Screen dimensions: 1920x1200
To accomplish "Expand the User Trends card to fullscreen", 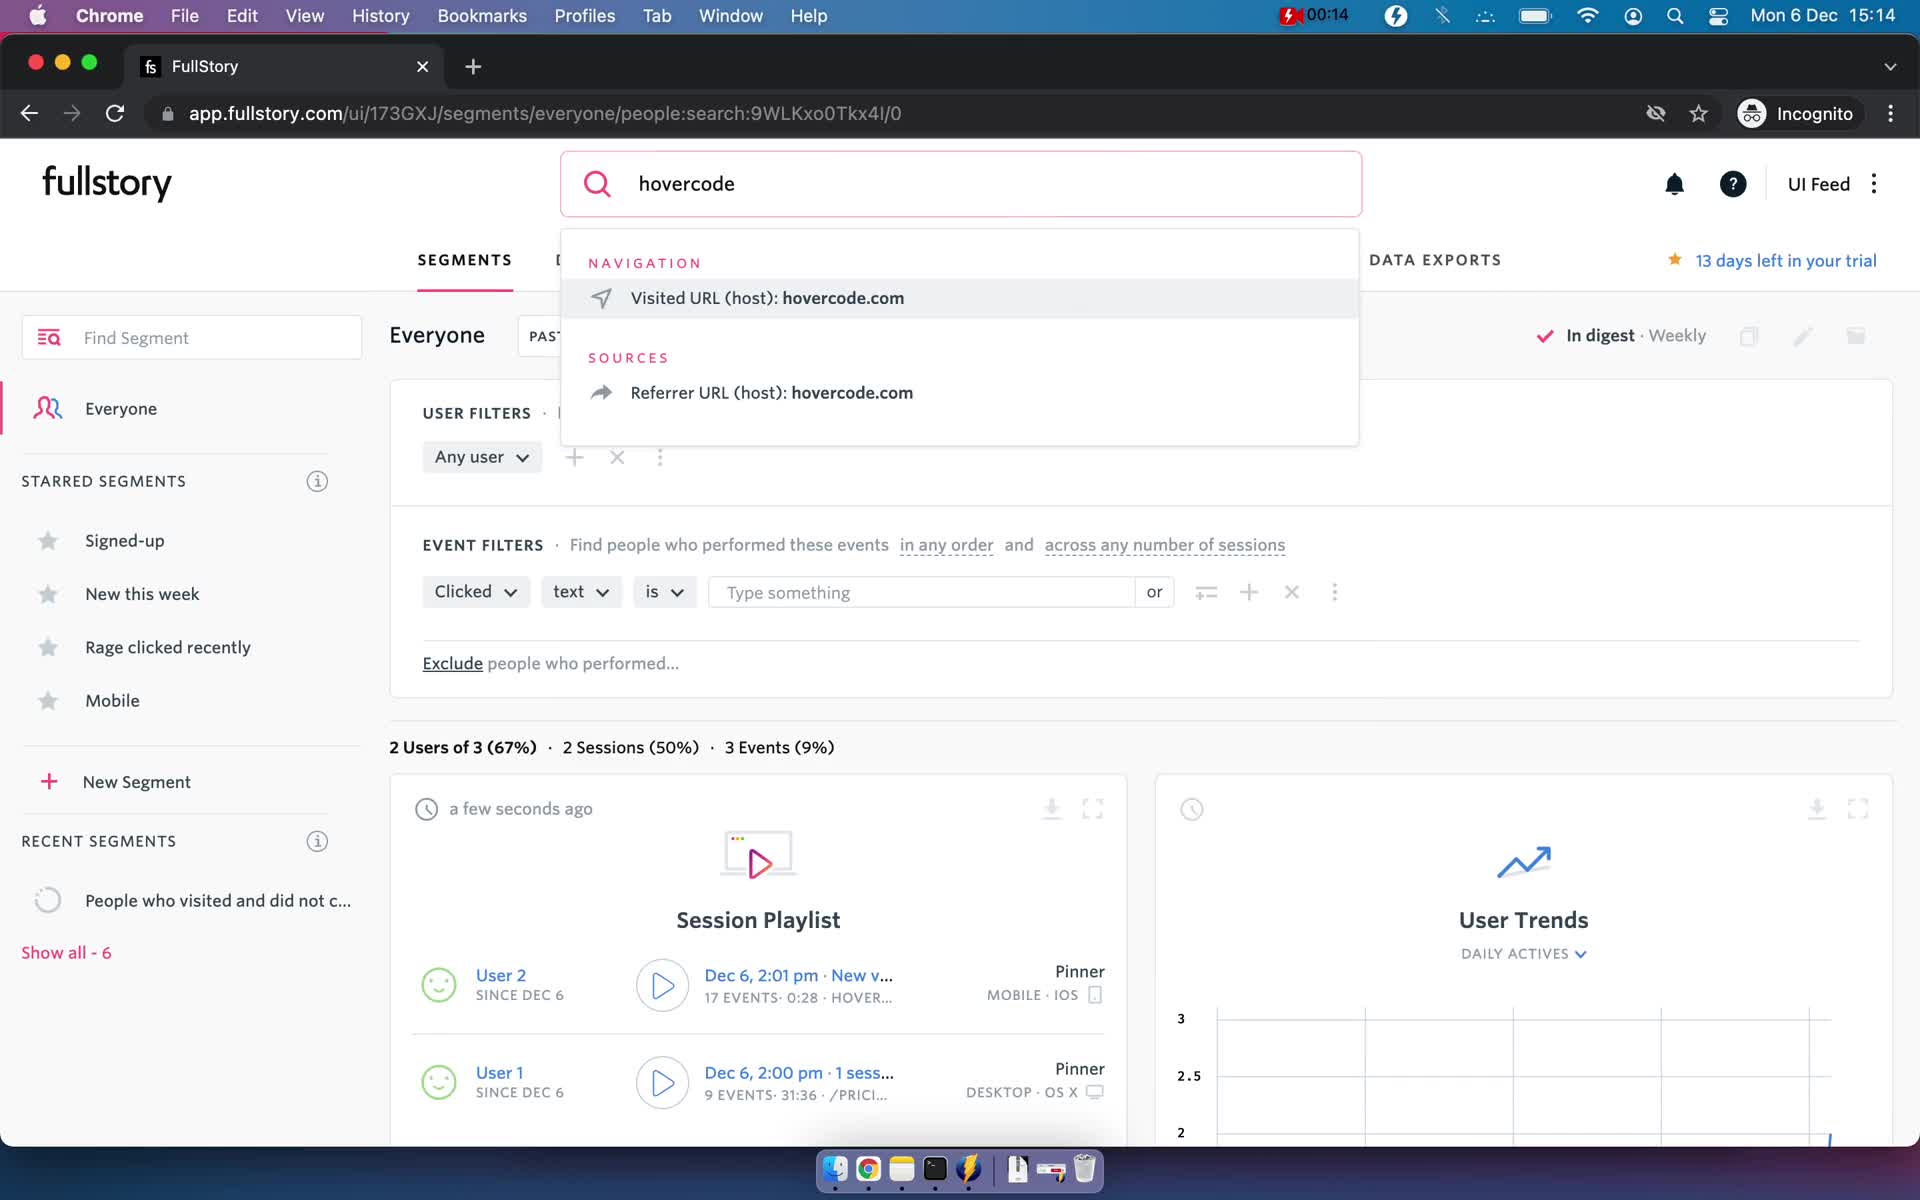I will click(x=1858, y=808).
